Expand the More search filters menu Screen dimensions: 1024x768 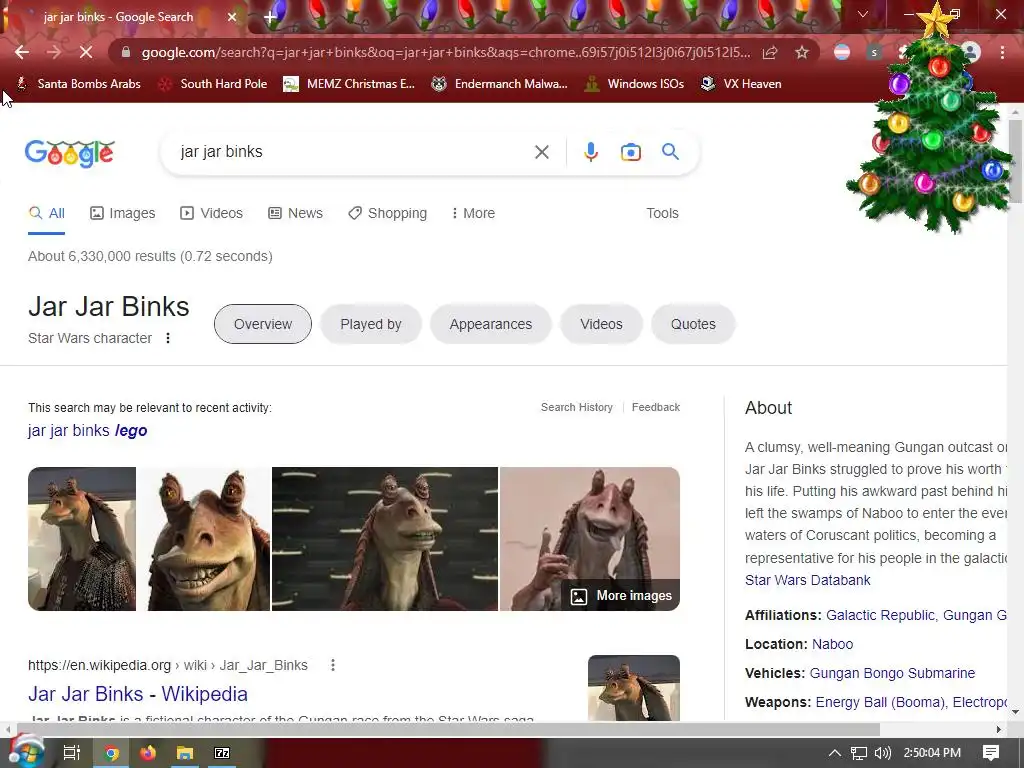[473, 214]
